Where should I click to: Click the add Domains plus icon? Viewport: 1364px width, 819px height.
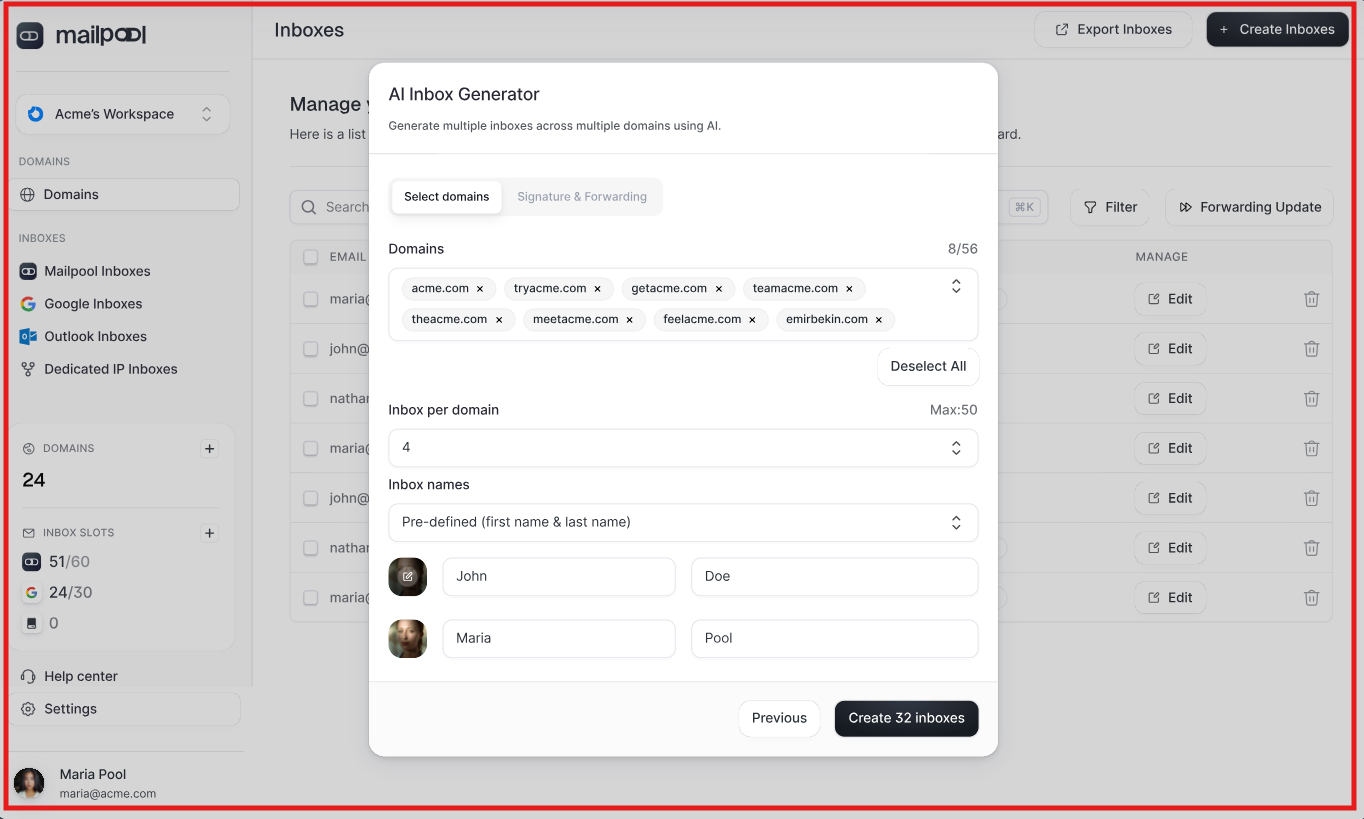(209, 449)
